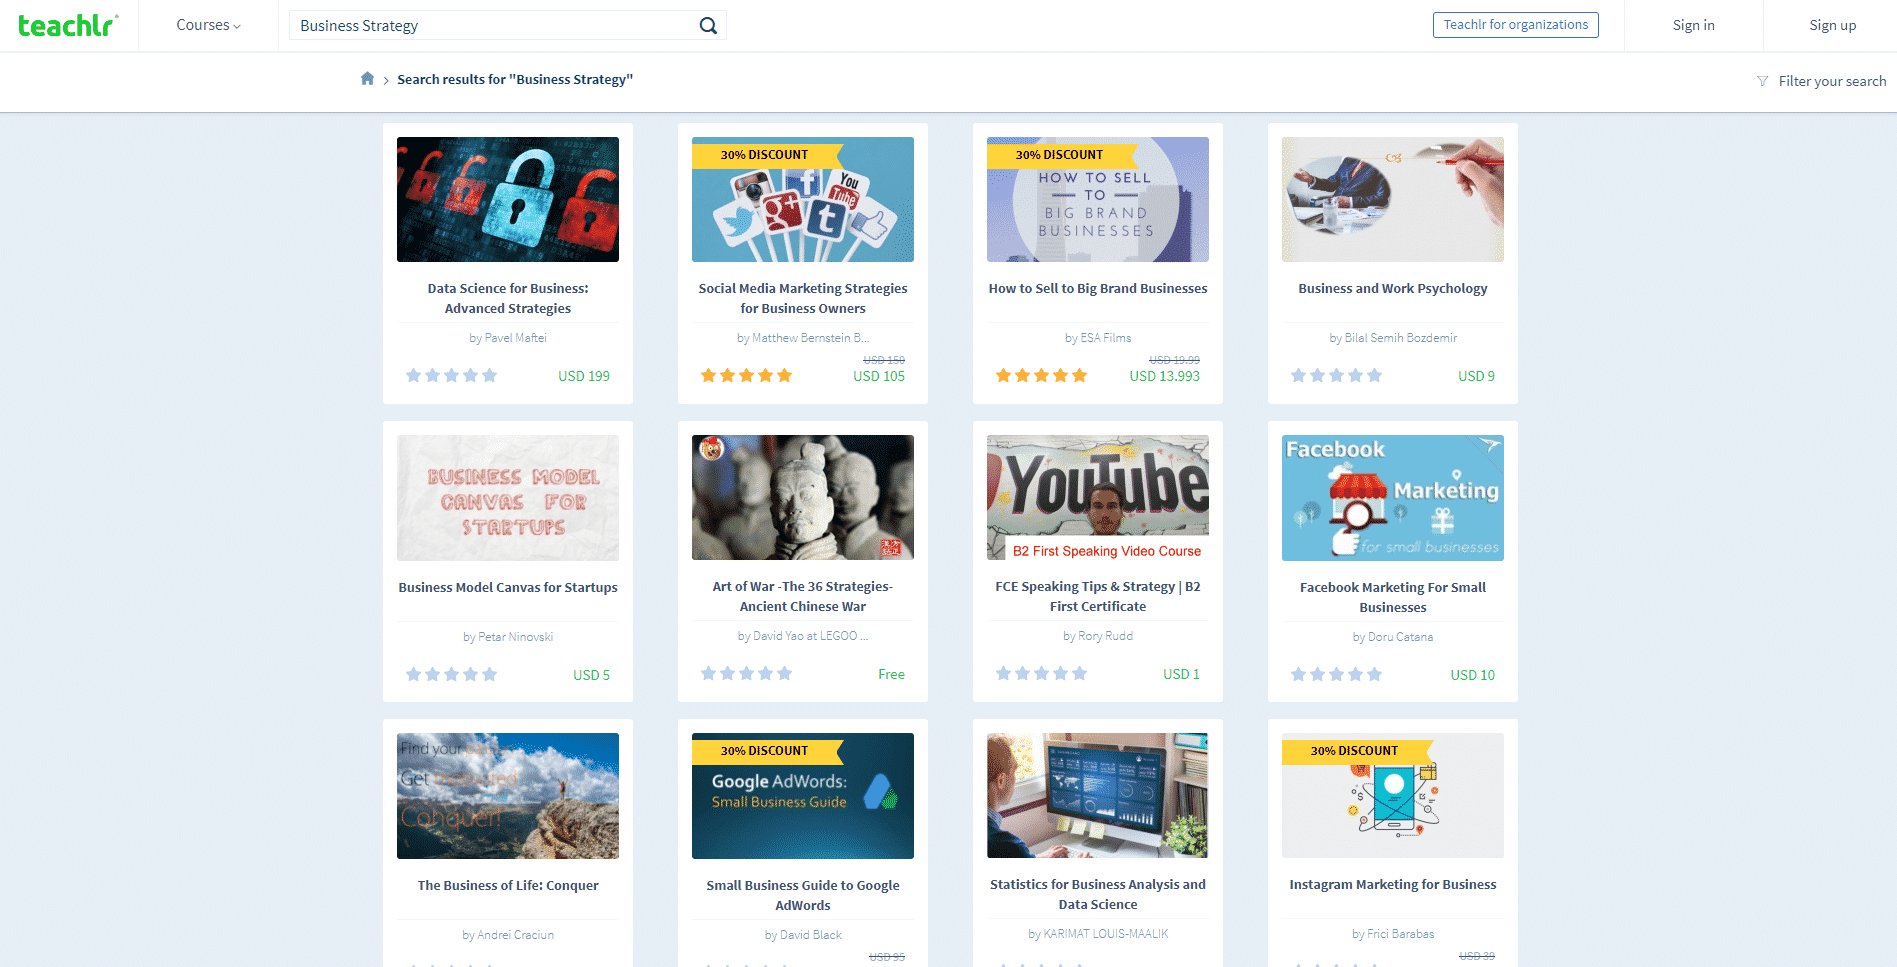The width and height of the screenshot is (1897, 967).
Task: Click star rating of Business and Work Psychology
Action: pos(1336,376)
